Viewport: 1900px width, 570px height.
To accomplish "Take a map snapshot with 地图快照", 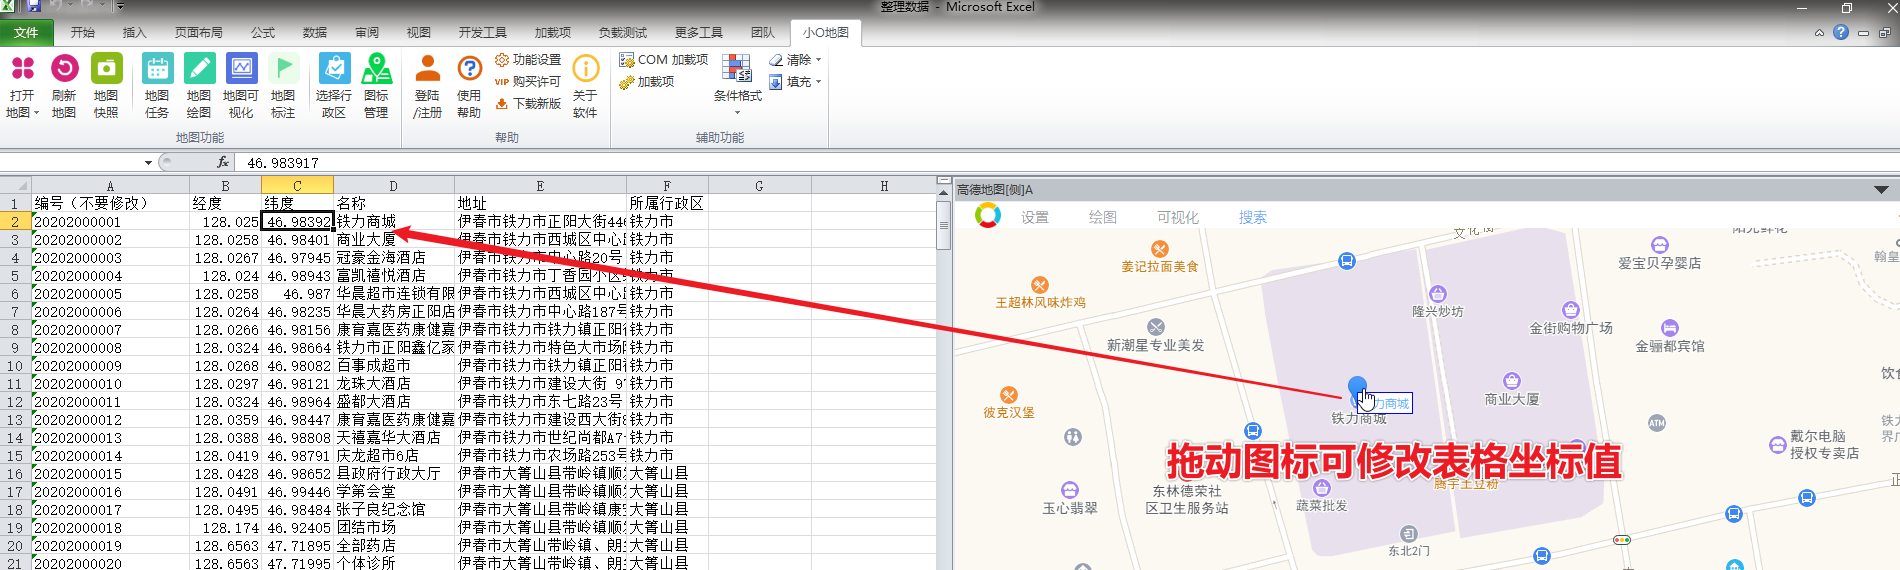I will (106, 68).
